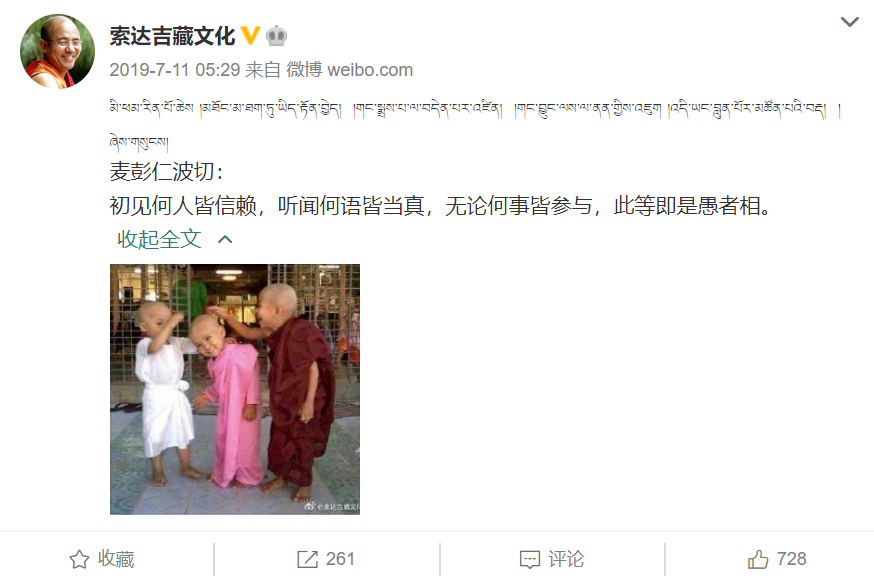Open the 评论 comments section

click(x=566, y=559)
